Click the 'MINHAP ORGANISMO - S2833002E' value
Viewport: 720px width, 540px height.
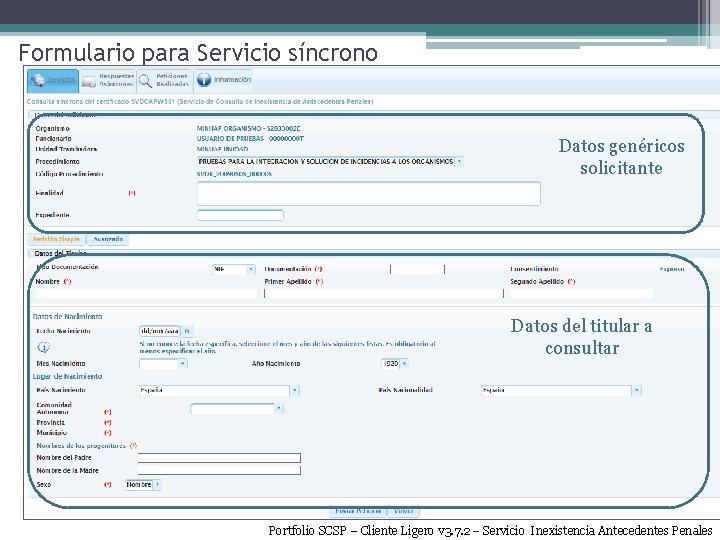[248, 129]
